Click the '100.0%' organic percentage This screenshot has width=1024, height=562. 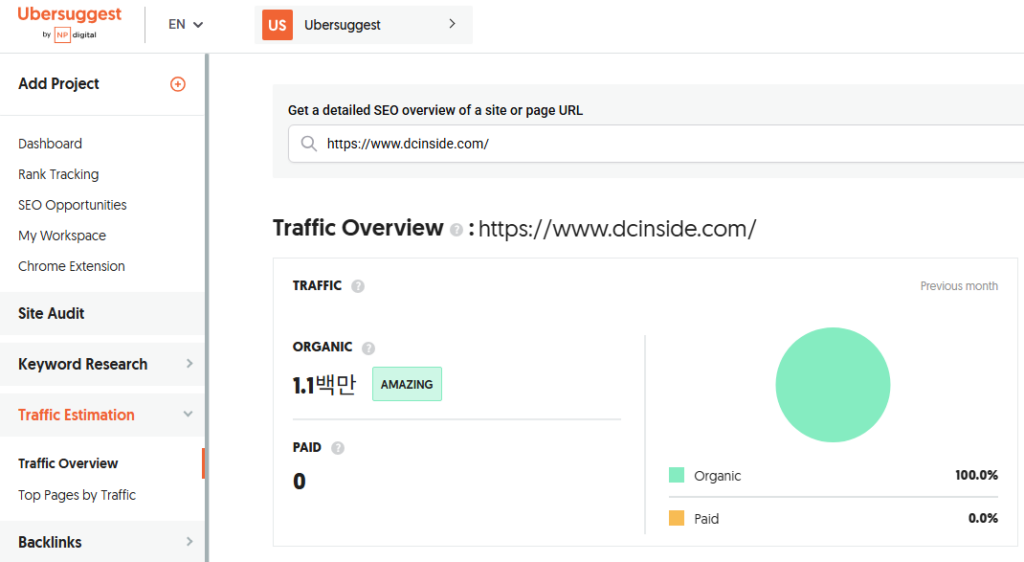(x=976, y=475)
